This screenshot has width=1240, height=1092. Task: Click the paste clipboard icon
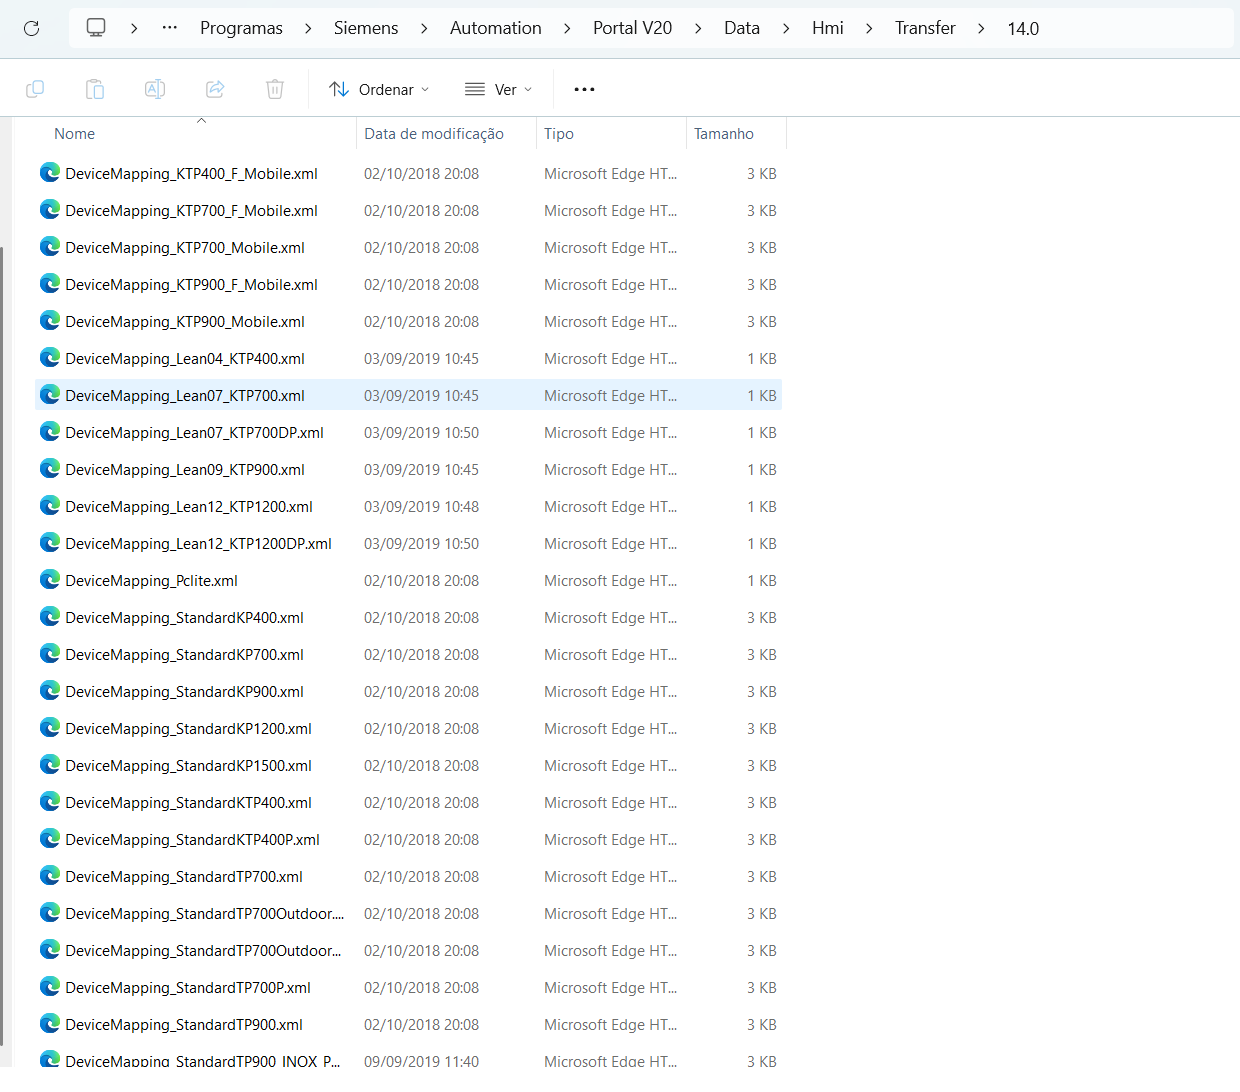tap(95, 89)
